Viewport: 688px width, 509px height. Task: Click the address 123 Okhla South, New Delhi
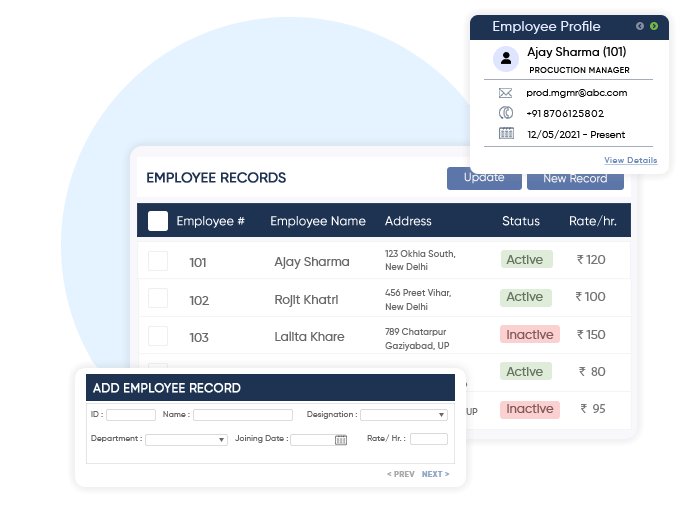coord(420,260)
